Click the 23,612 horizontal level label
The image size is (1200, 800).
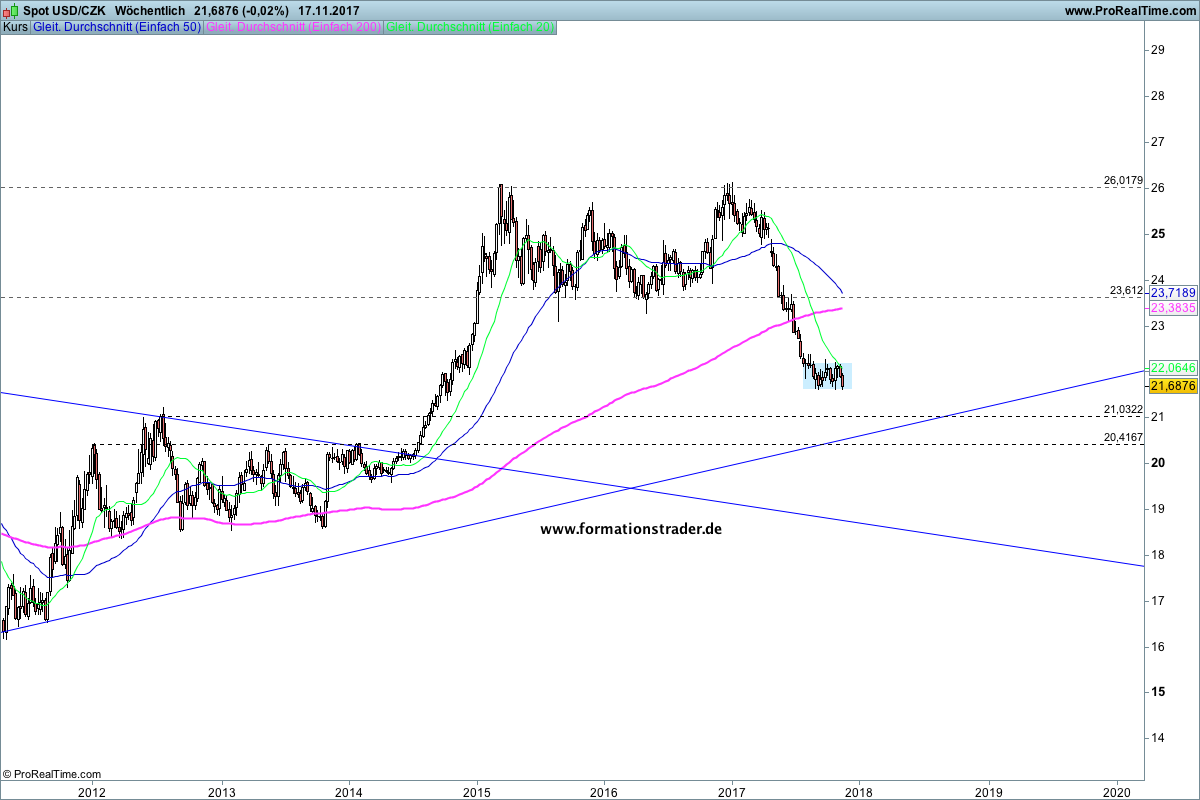point(1125,291)
